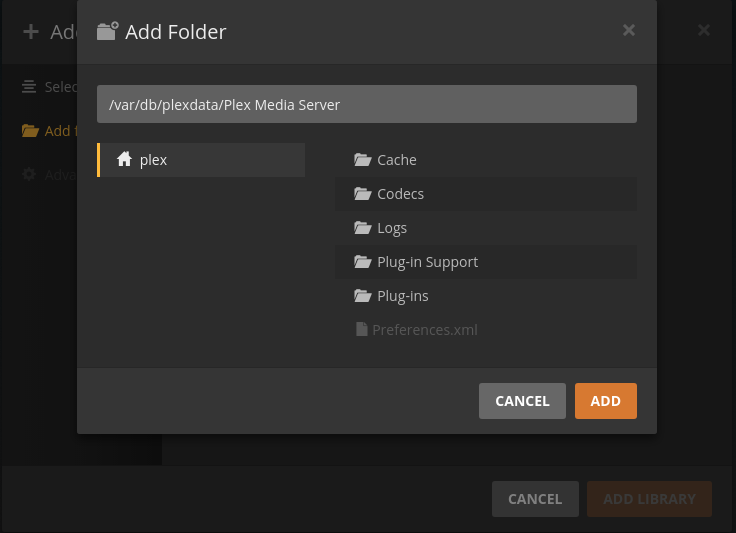
Task: Click the Add Folder dialog title icon
Action: 107,31
